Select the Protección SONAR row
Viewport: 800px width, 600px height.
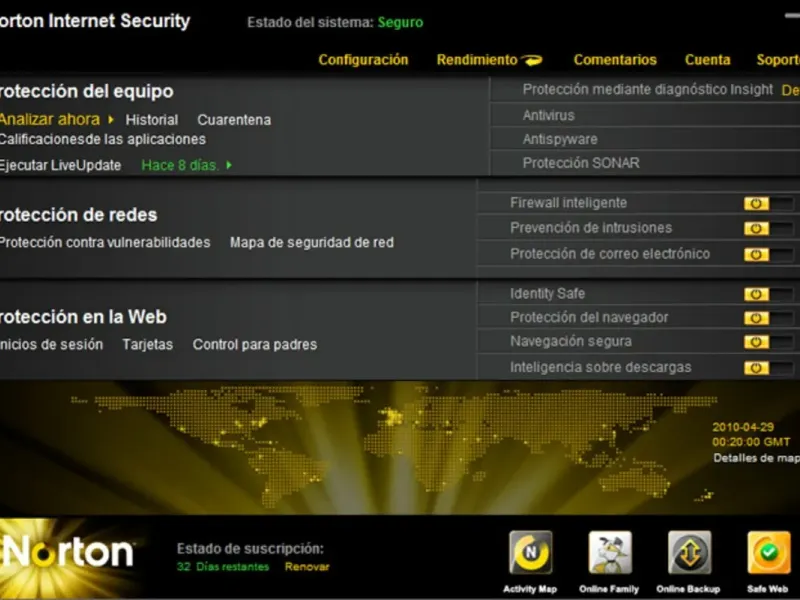(645, 163)
